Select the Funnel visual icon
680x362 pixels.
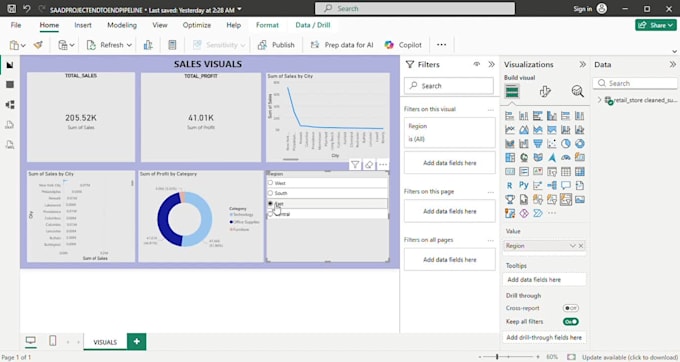(x=538, y=143)
